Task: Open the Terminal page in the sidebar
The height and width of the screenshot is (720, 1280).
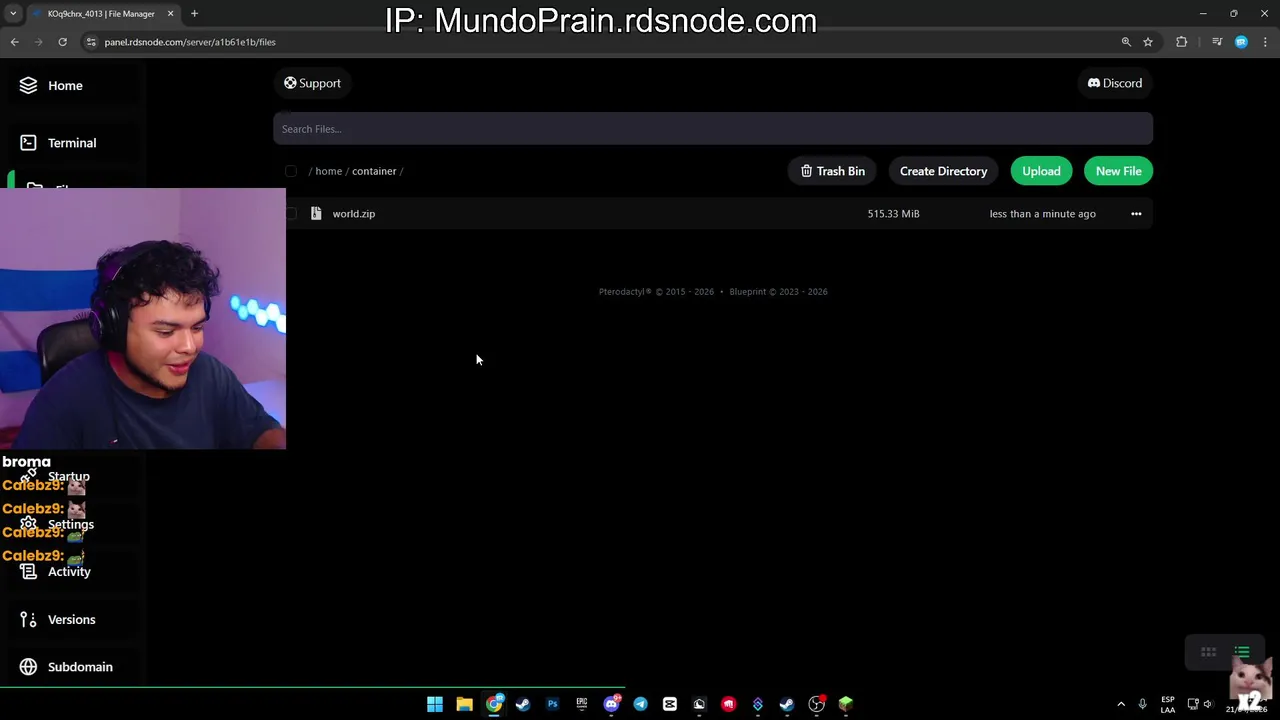Action: click(x=72, y=143)
